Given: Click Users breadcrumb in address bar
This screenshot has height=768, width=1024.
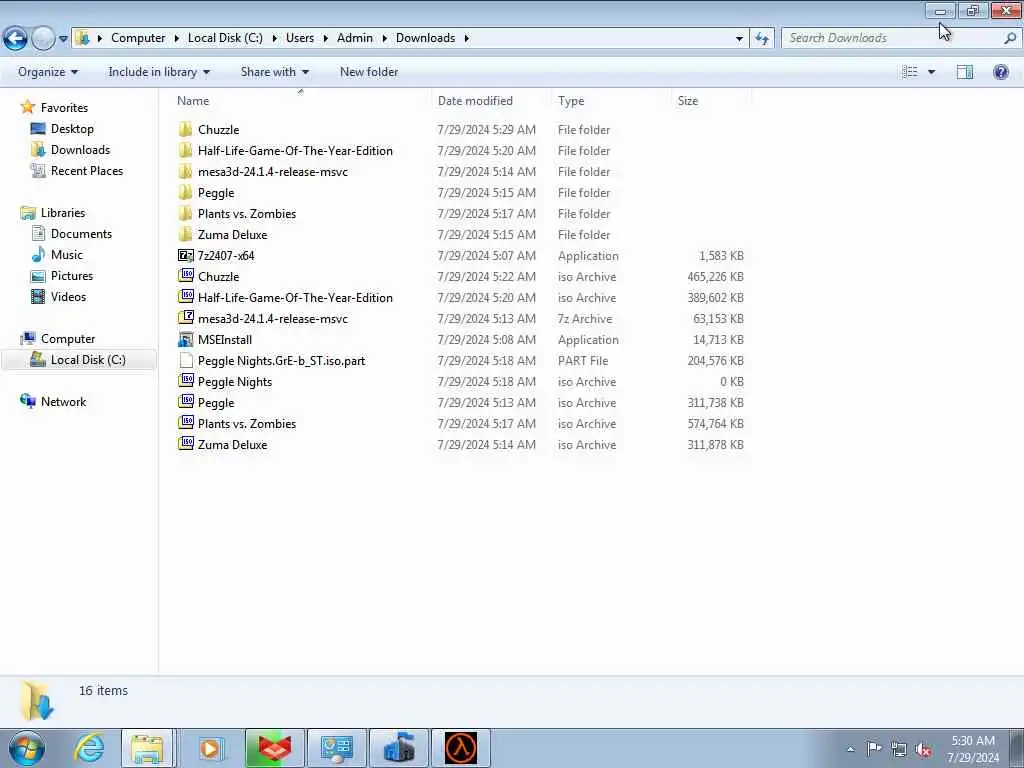Looking at the screenshot, I should pyautogui.click(x=300, y=38).
